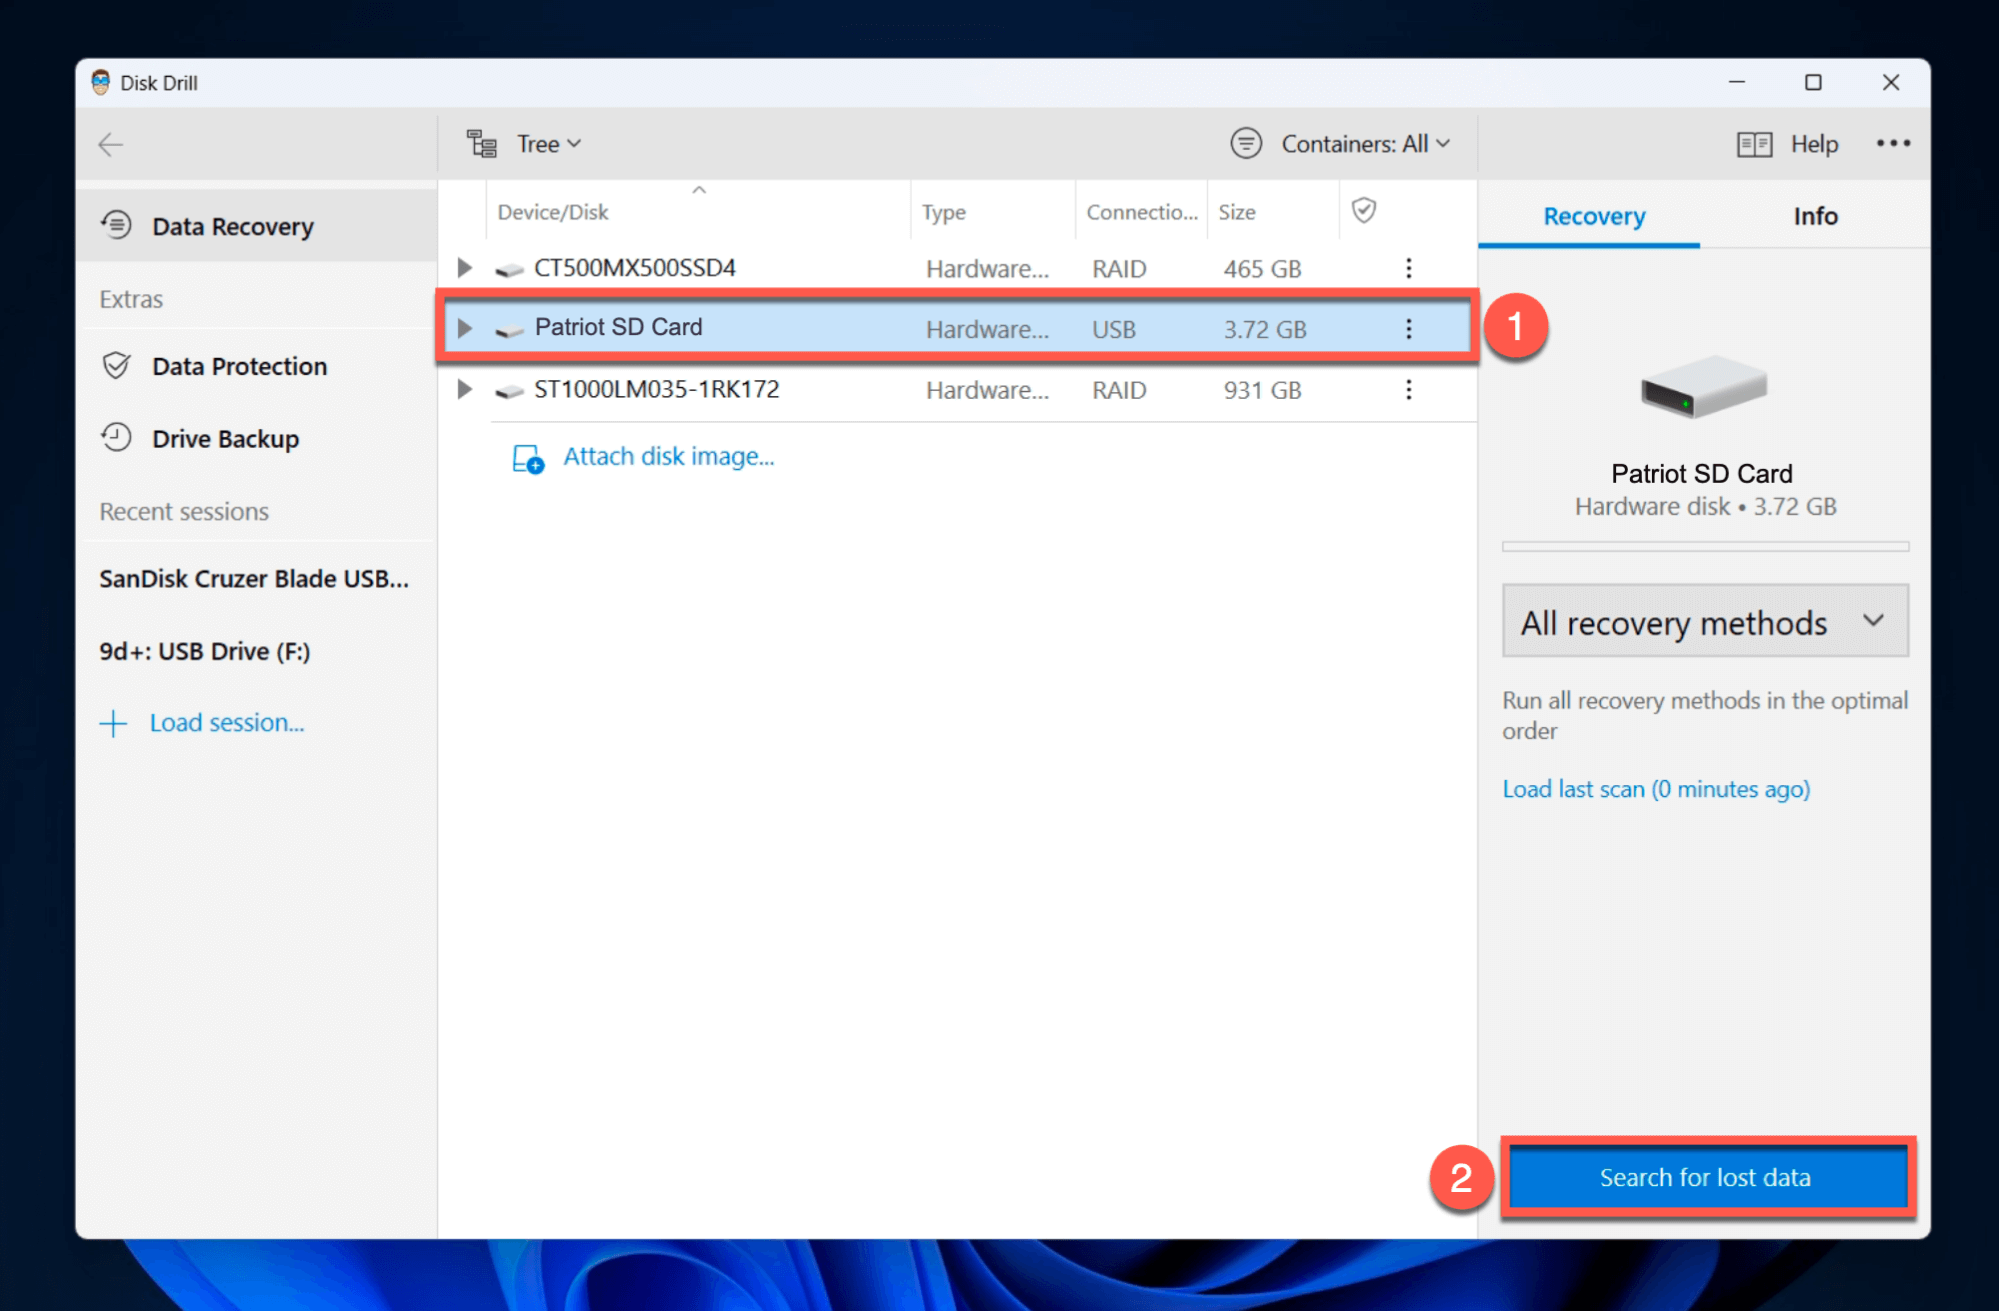Click the 465 GB size cell
This screenshot has width=1999, height=1311.
1262,269
